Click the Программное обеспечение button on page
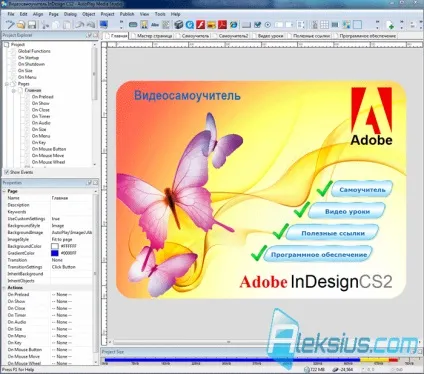This screenshot has height=374, width=424. 318,255
